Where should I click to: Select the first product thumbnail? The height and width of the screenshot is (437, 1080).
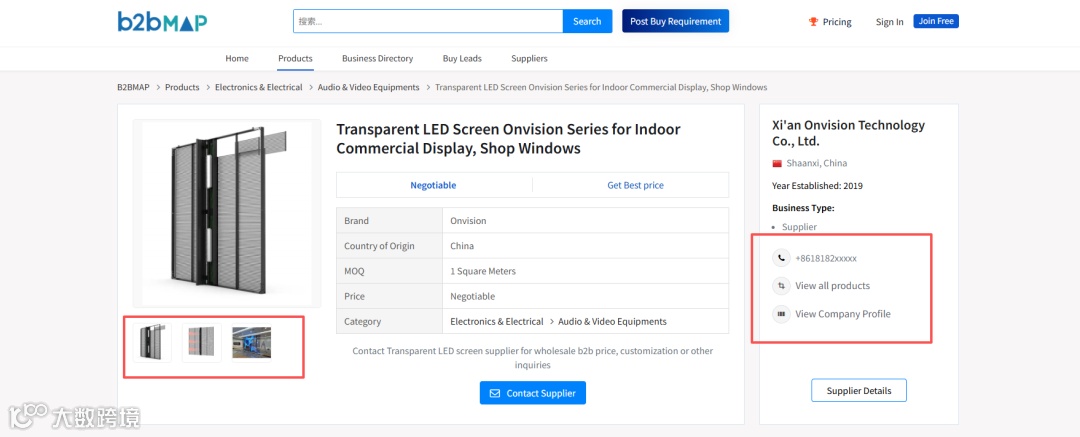(152, 343)
